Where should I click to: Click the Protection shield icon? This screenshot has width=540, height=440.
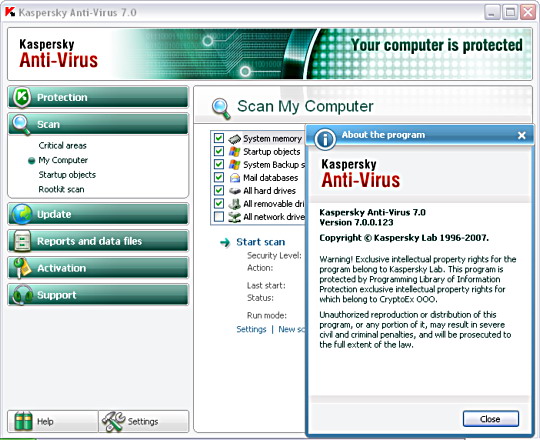pos(22,97)
